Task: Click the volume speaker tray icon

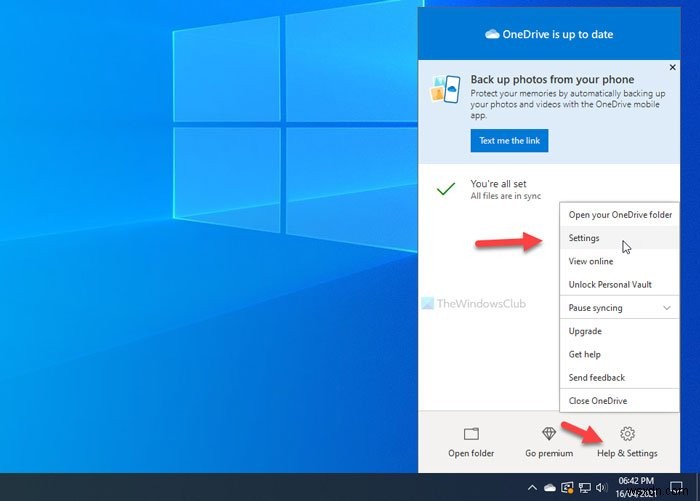Action: point(601,488)
